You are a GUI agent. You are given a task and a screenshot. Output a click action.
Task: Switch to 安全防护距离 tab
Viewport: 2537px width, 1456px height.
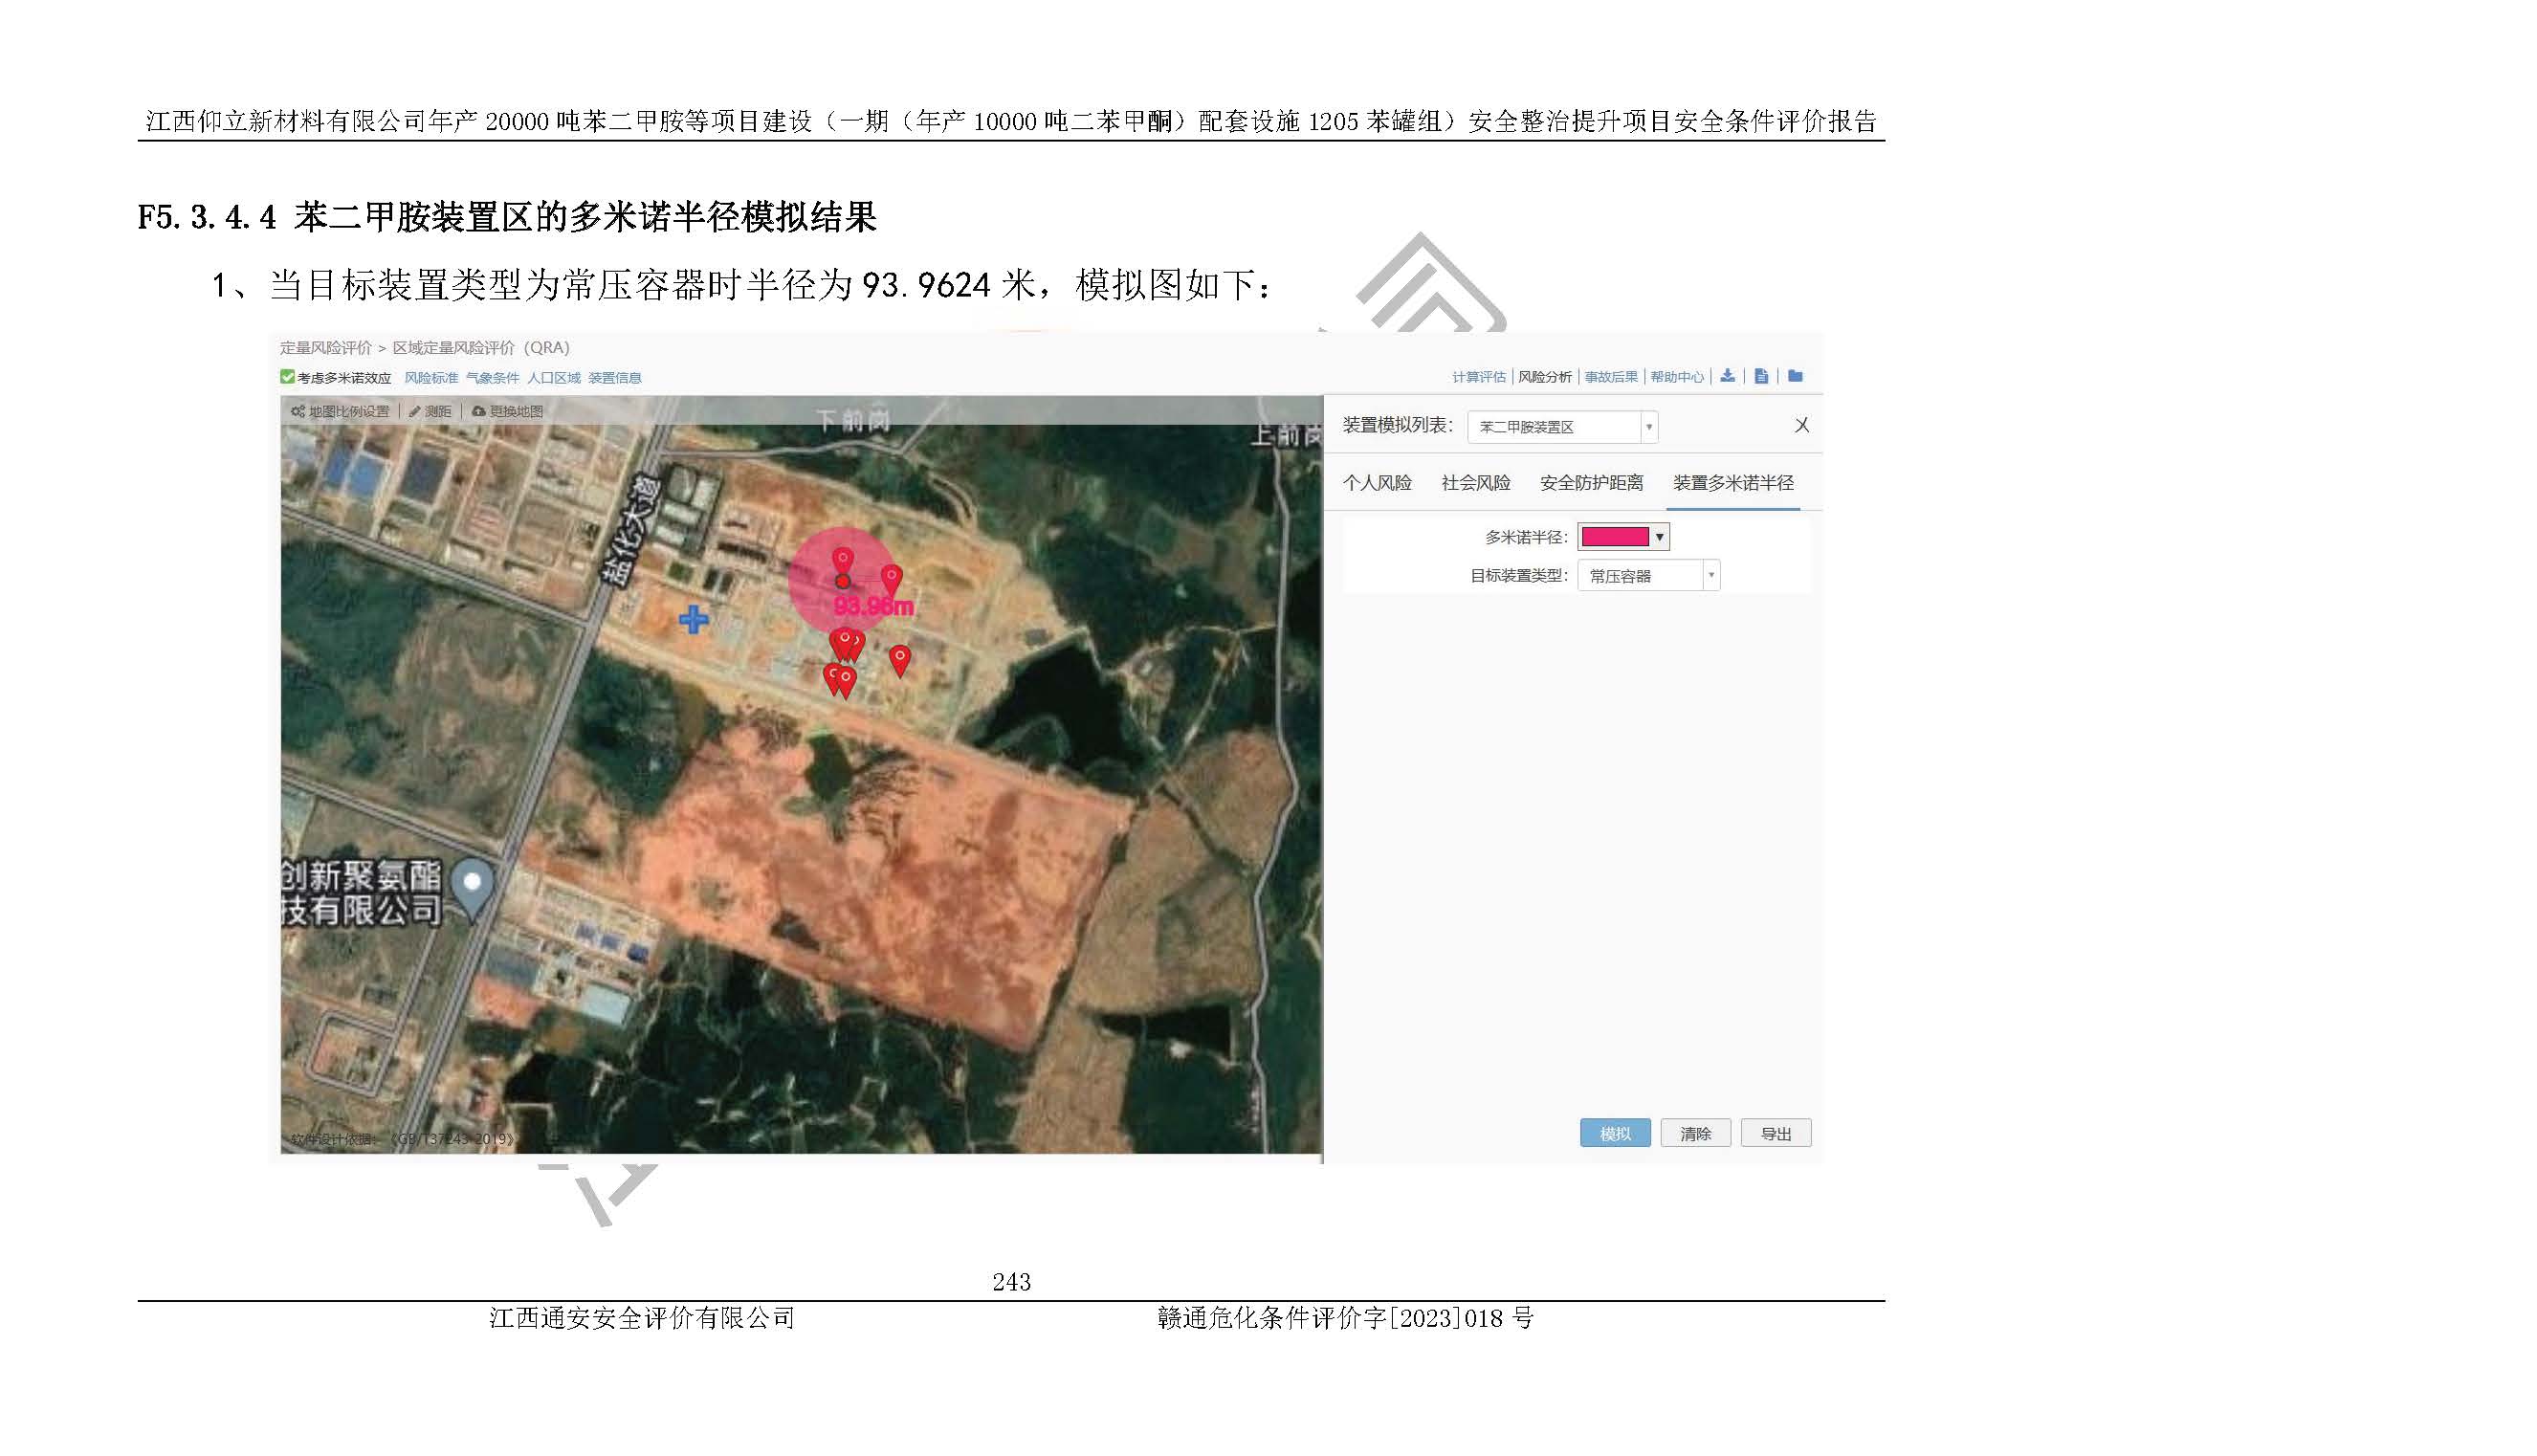[1590, 483]
